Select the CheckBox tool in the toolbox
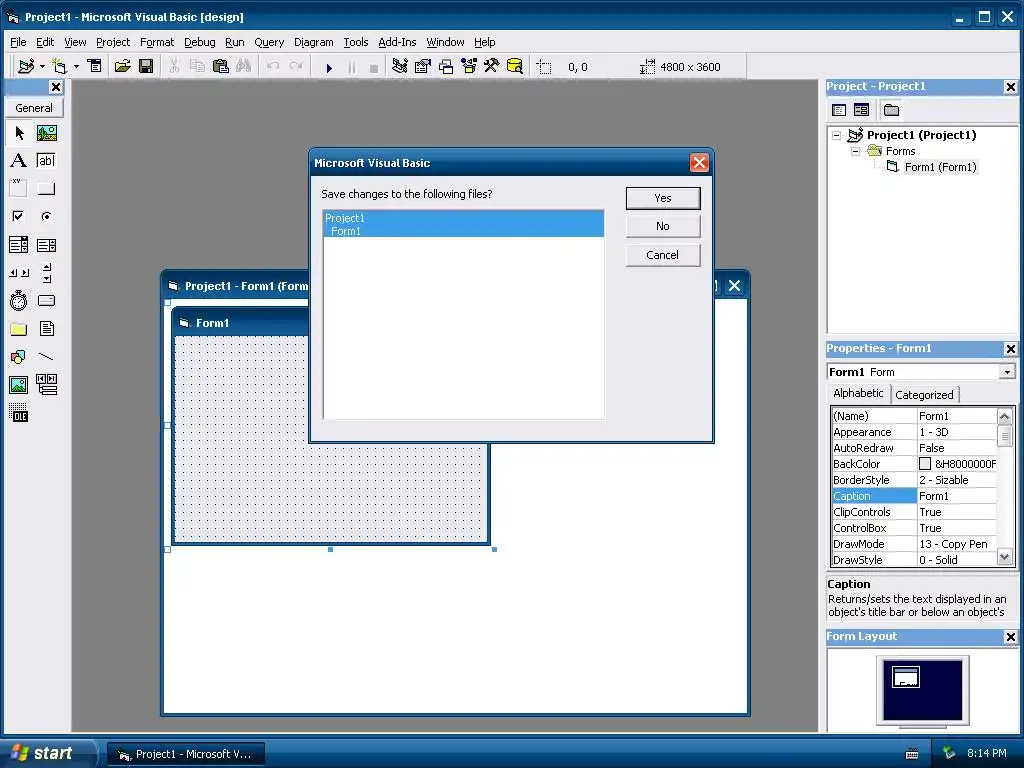Image resolution: width=1024 pixels, height=768 pixels. [19, 216]
